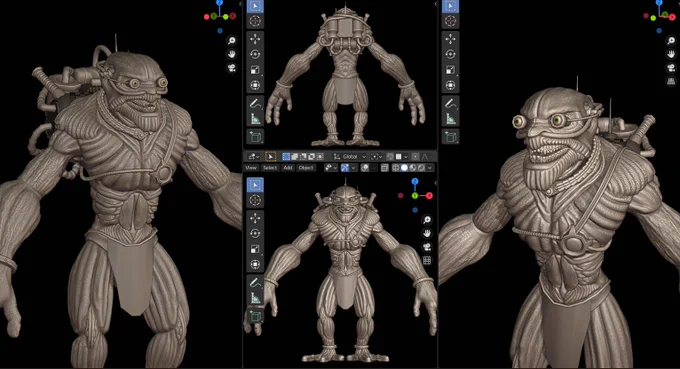Click the pan hand icon in left viewport
Viewport: 680px width, 369px height.
tap(232, 54)
